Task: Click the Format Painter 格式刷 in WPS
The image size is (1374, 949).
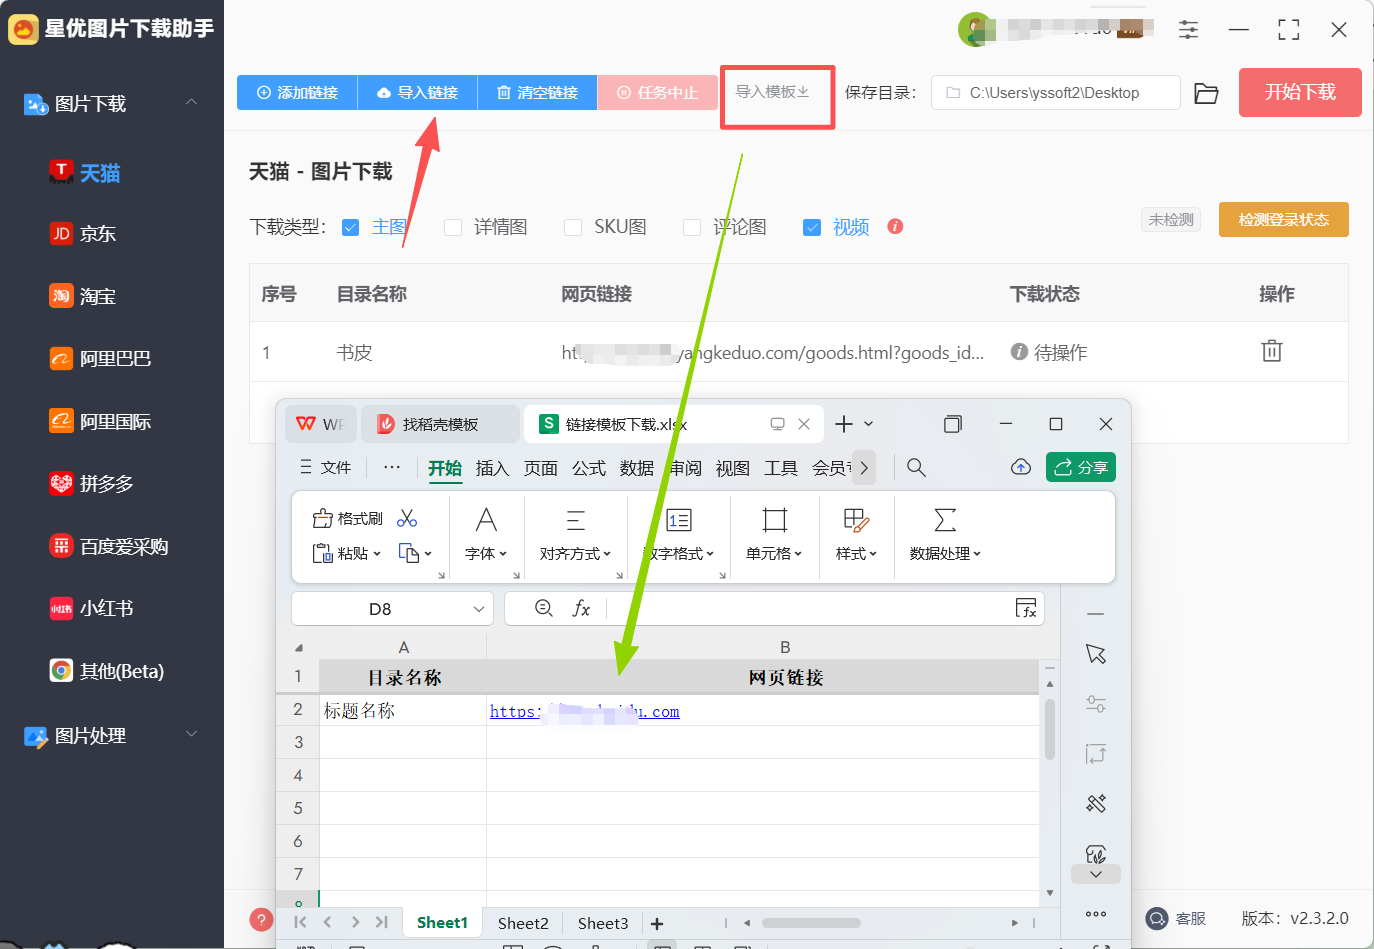Action: point(347,518)
